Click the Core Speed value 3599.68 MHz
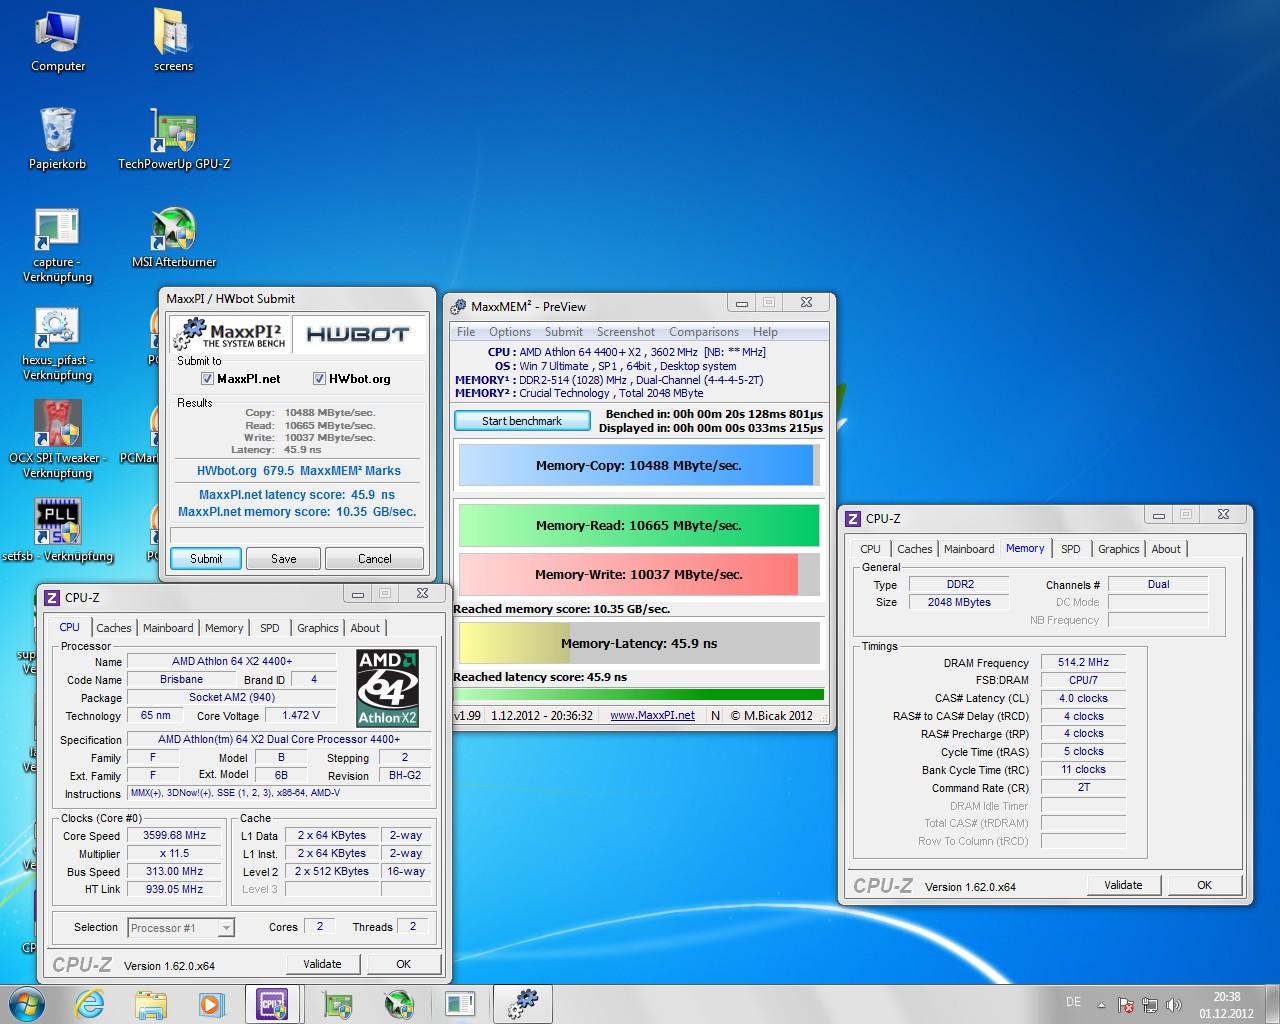 point(176,836)
